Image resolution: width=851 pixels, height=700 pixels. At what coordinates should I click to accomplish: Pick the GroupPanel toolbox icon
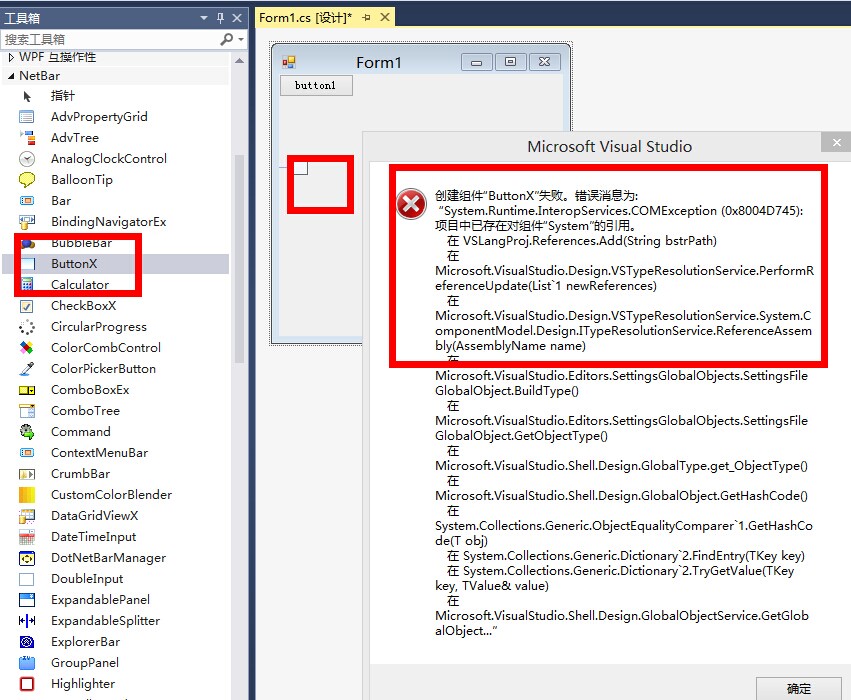click(x=27, y=663)
